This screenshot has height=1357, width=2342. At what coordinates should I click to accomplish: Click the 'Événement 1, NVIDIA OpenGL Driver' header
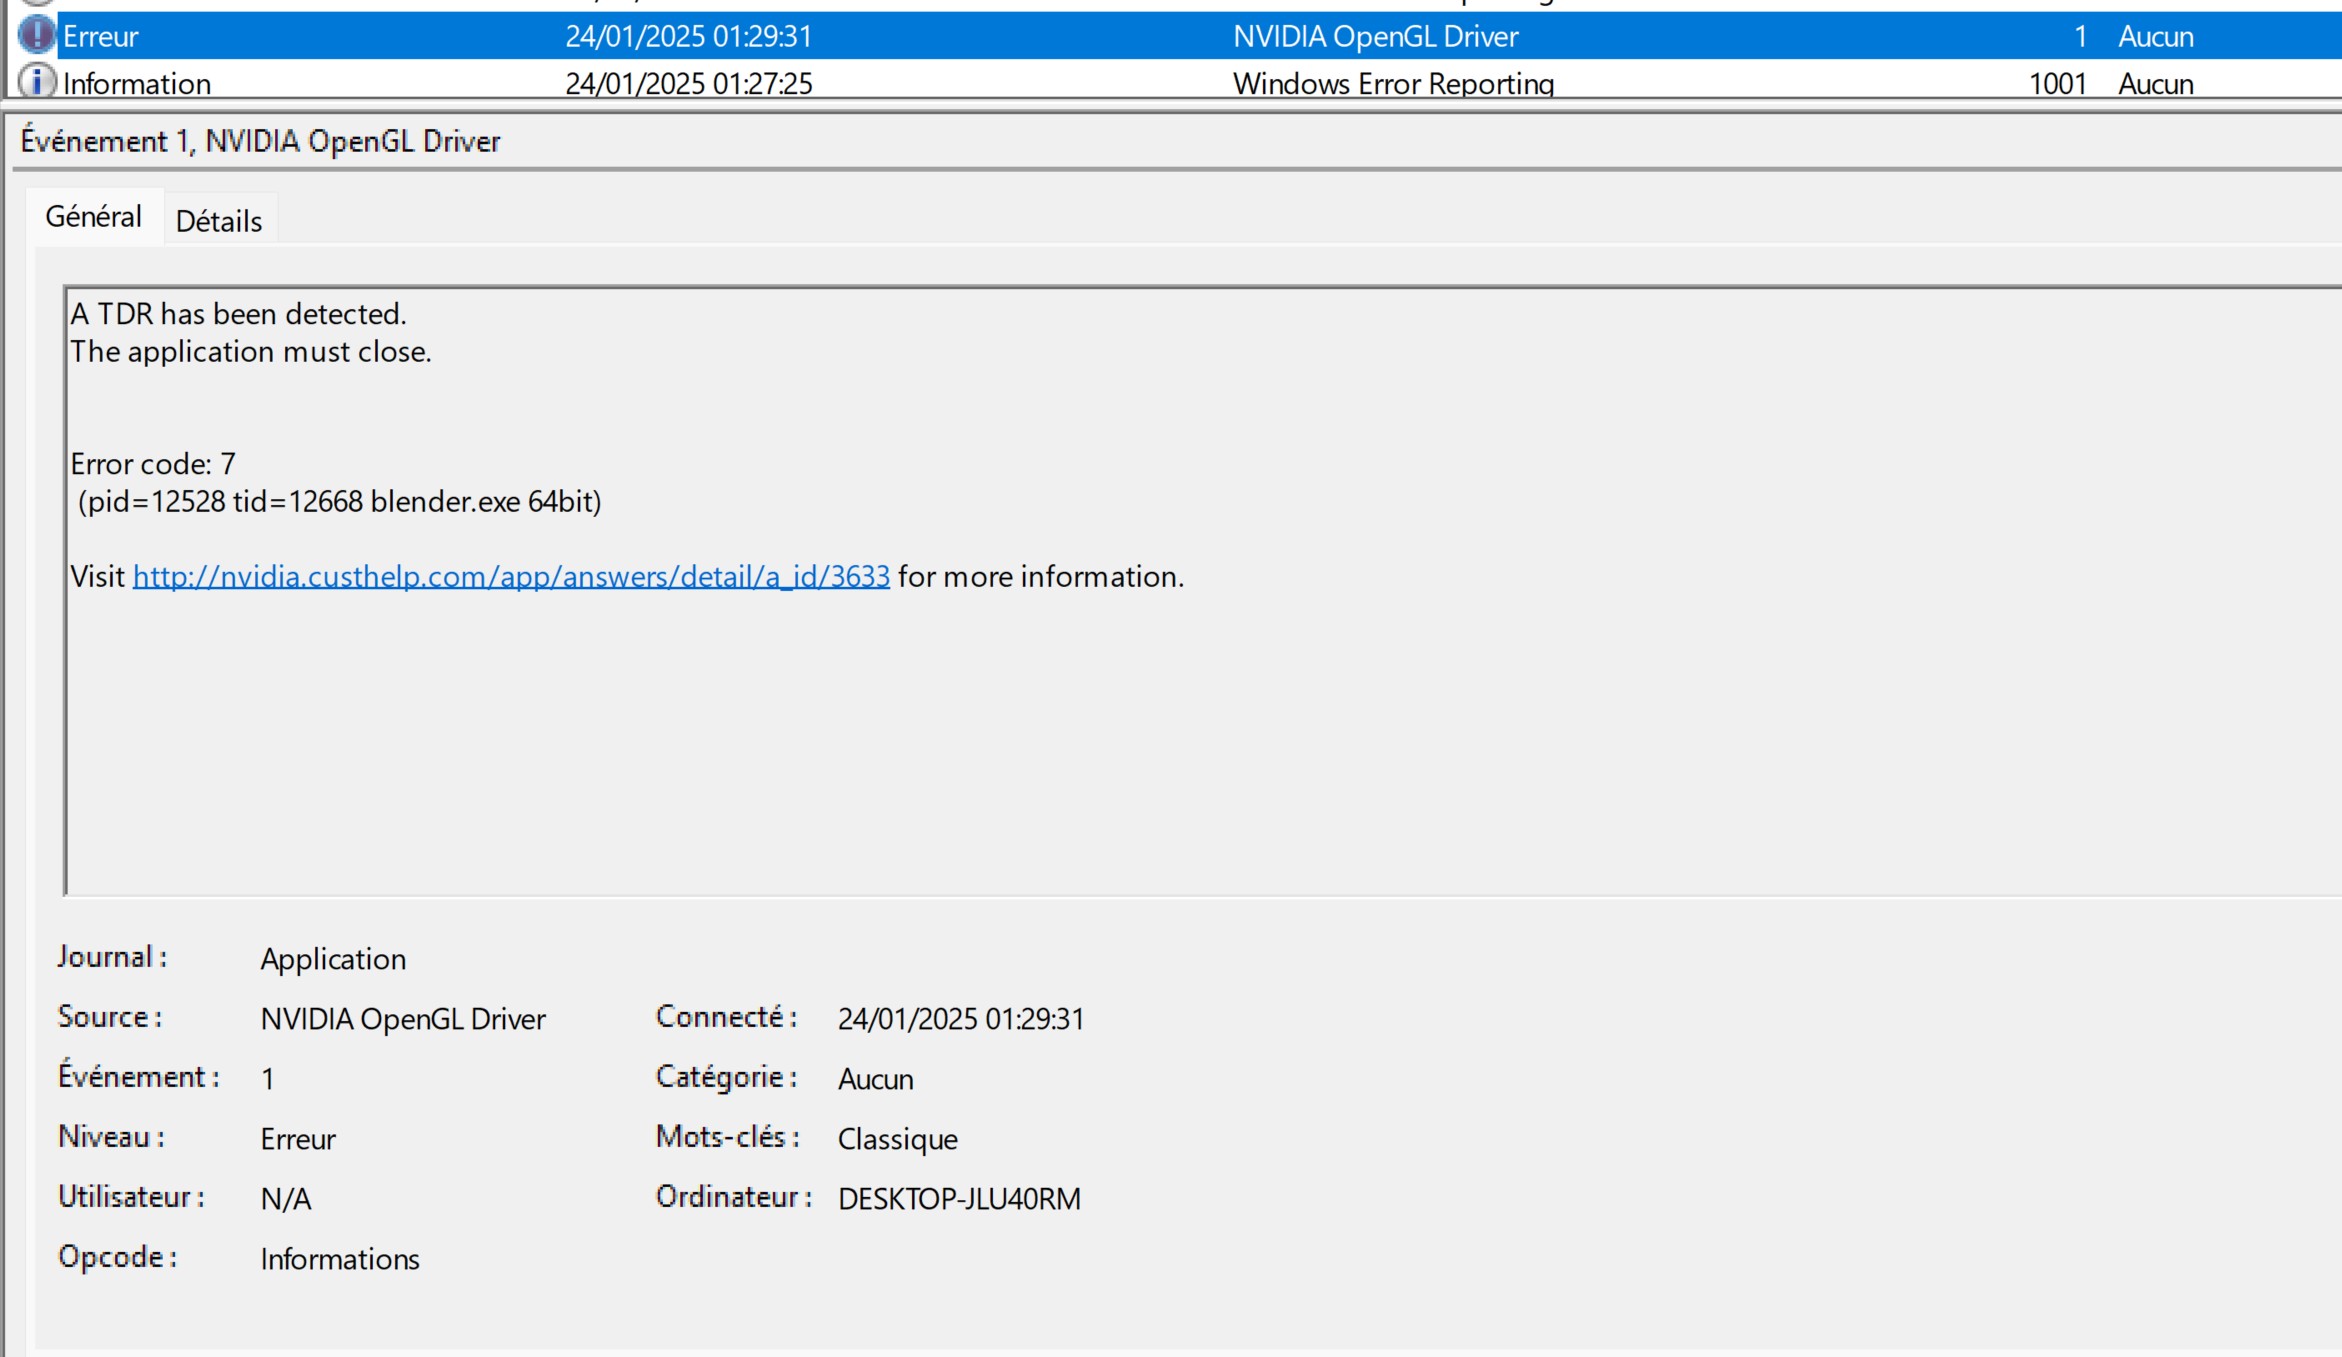click(260, 141)
